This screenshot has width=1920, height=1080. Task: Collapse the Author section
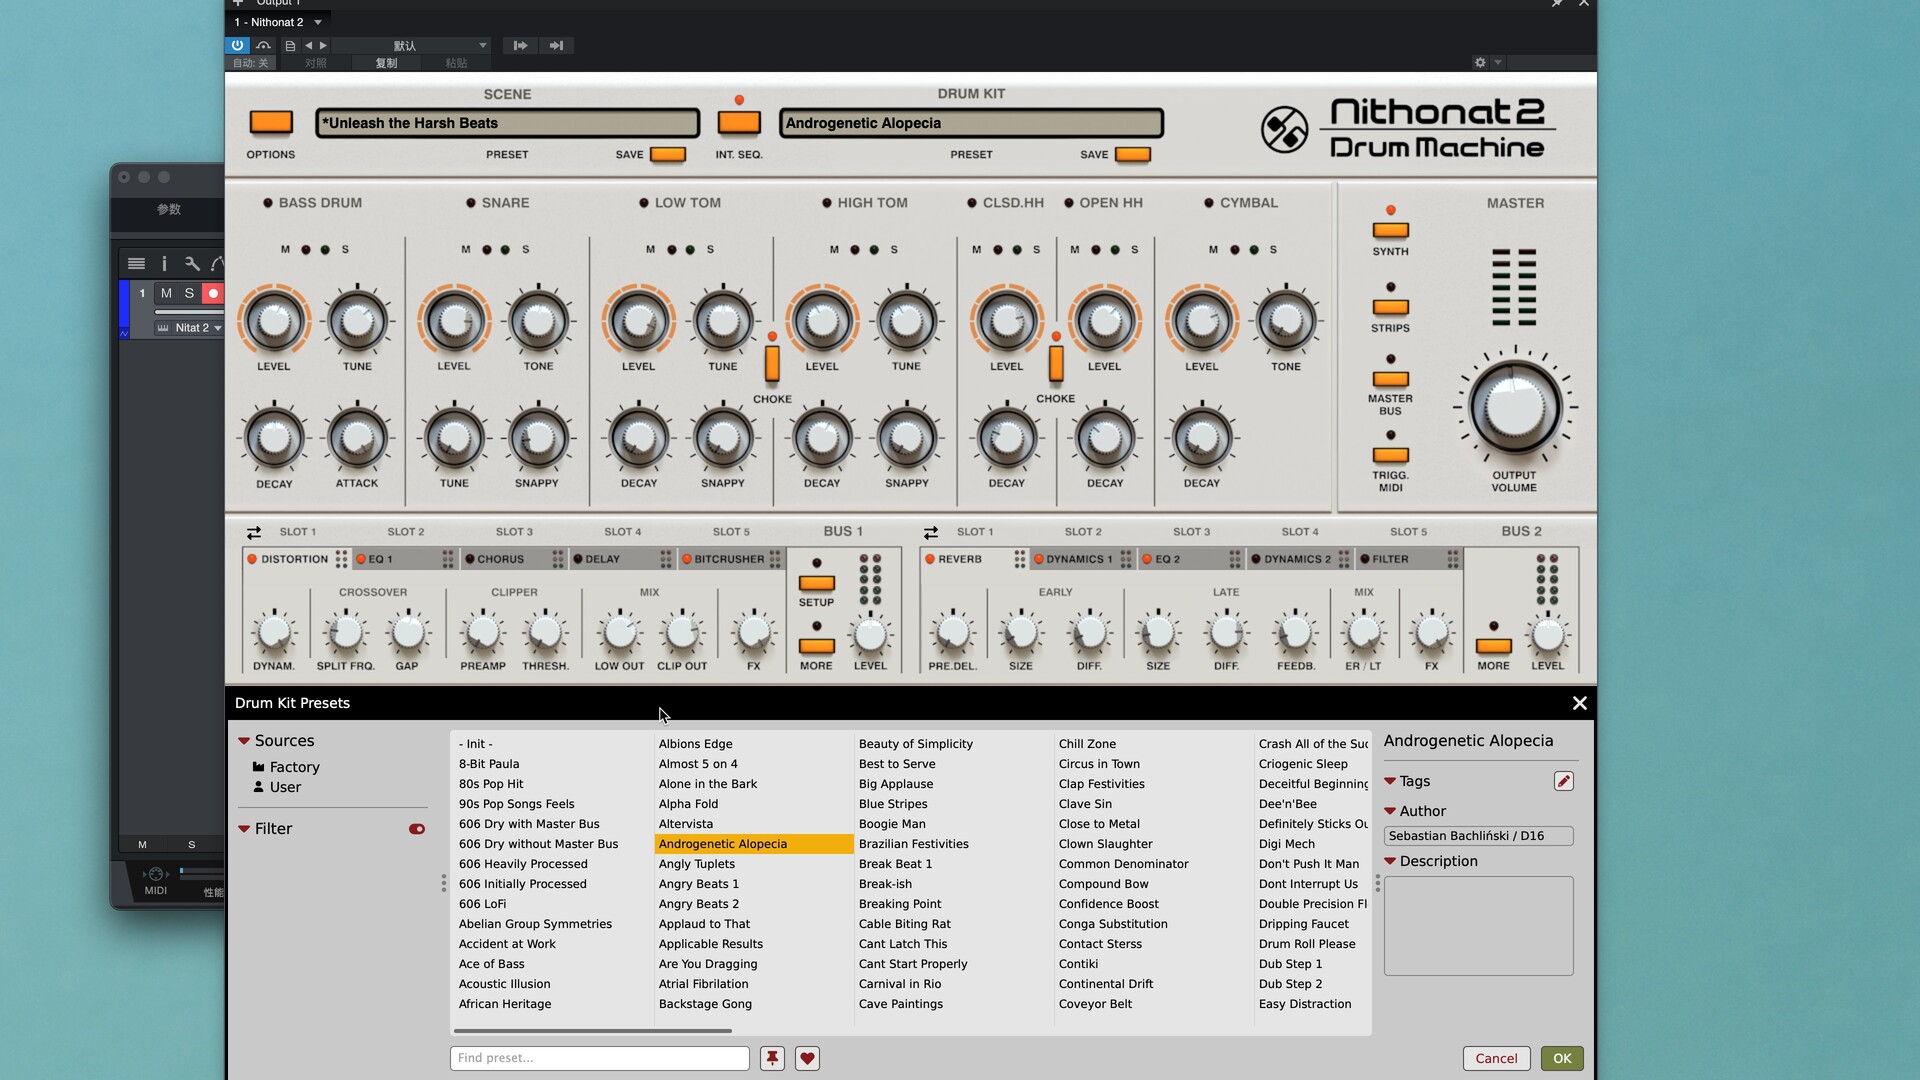1390,811
